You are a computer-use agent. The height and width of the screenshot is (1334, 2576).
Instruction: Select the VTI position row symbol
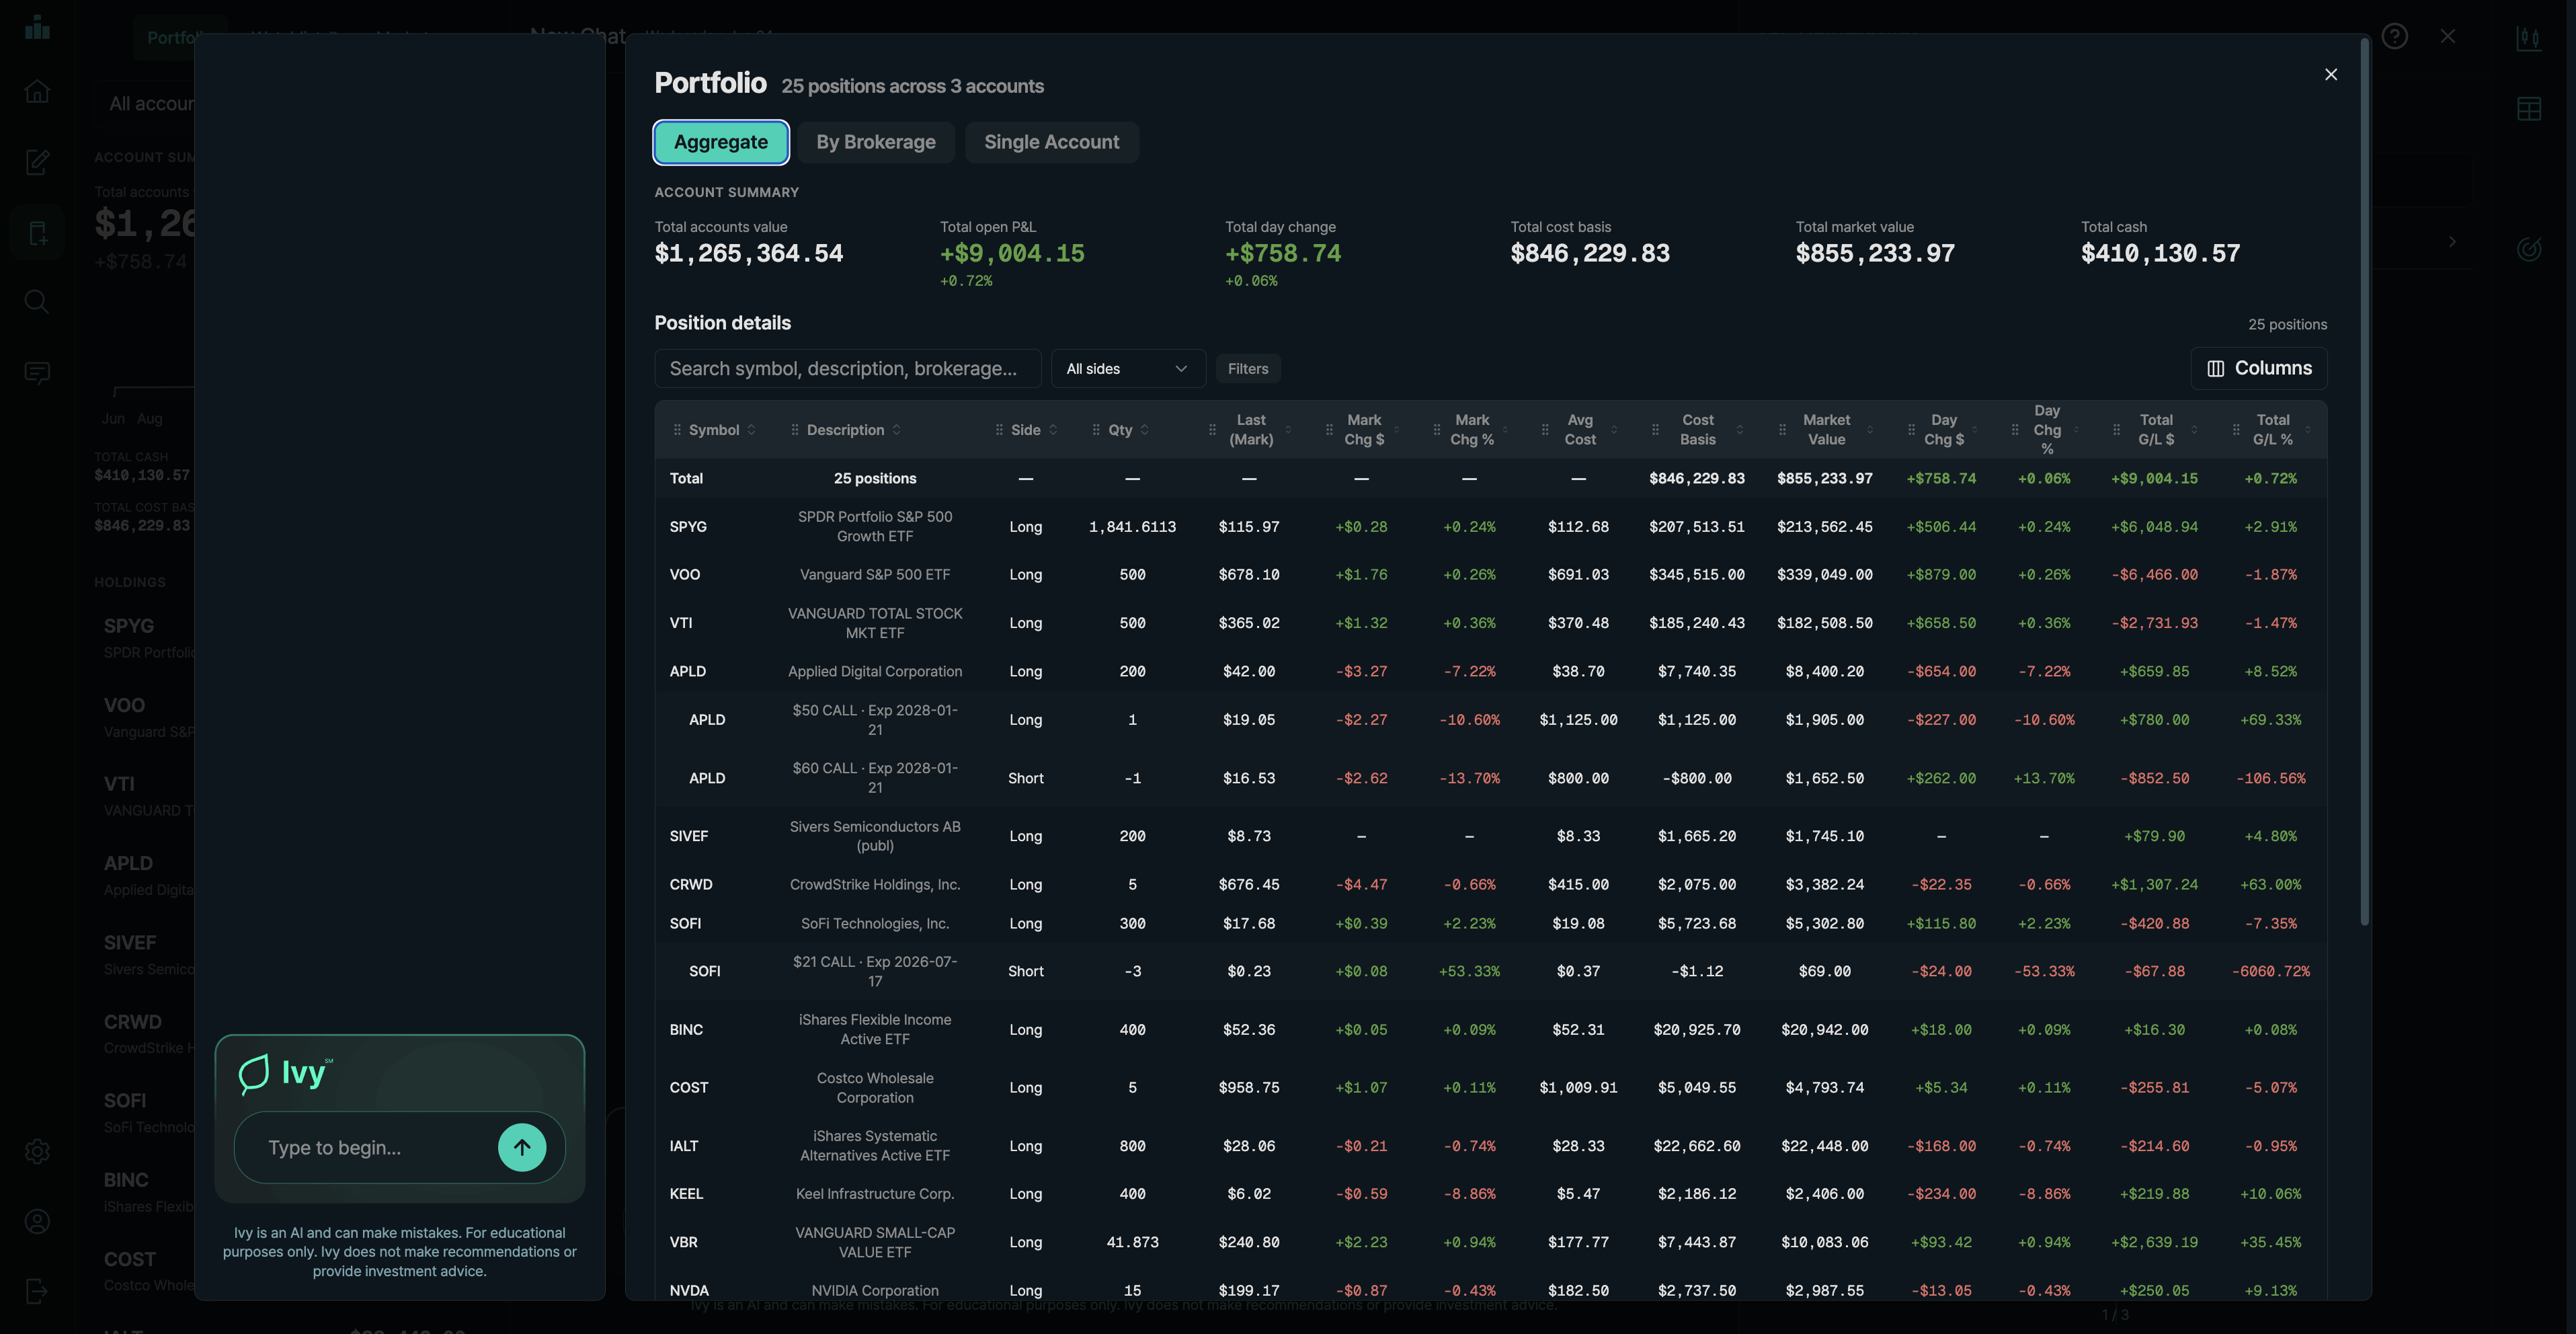coord(681,623)
